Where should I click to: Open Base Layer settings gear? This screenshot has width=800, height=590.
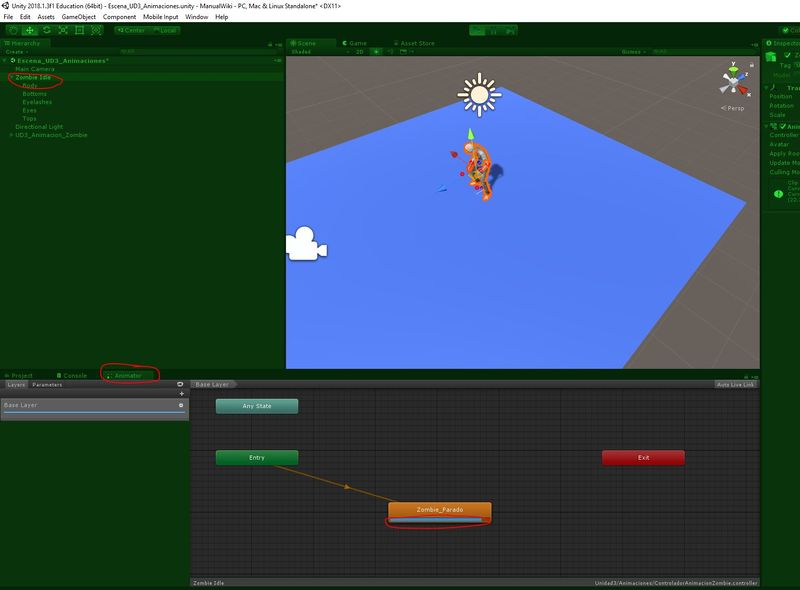[181, 405]
